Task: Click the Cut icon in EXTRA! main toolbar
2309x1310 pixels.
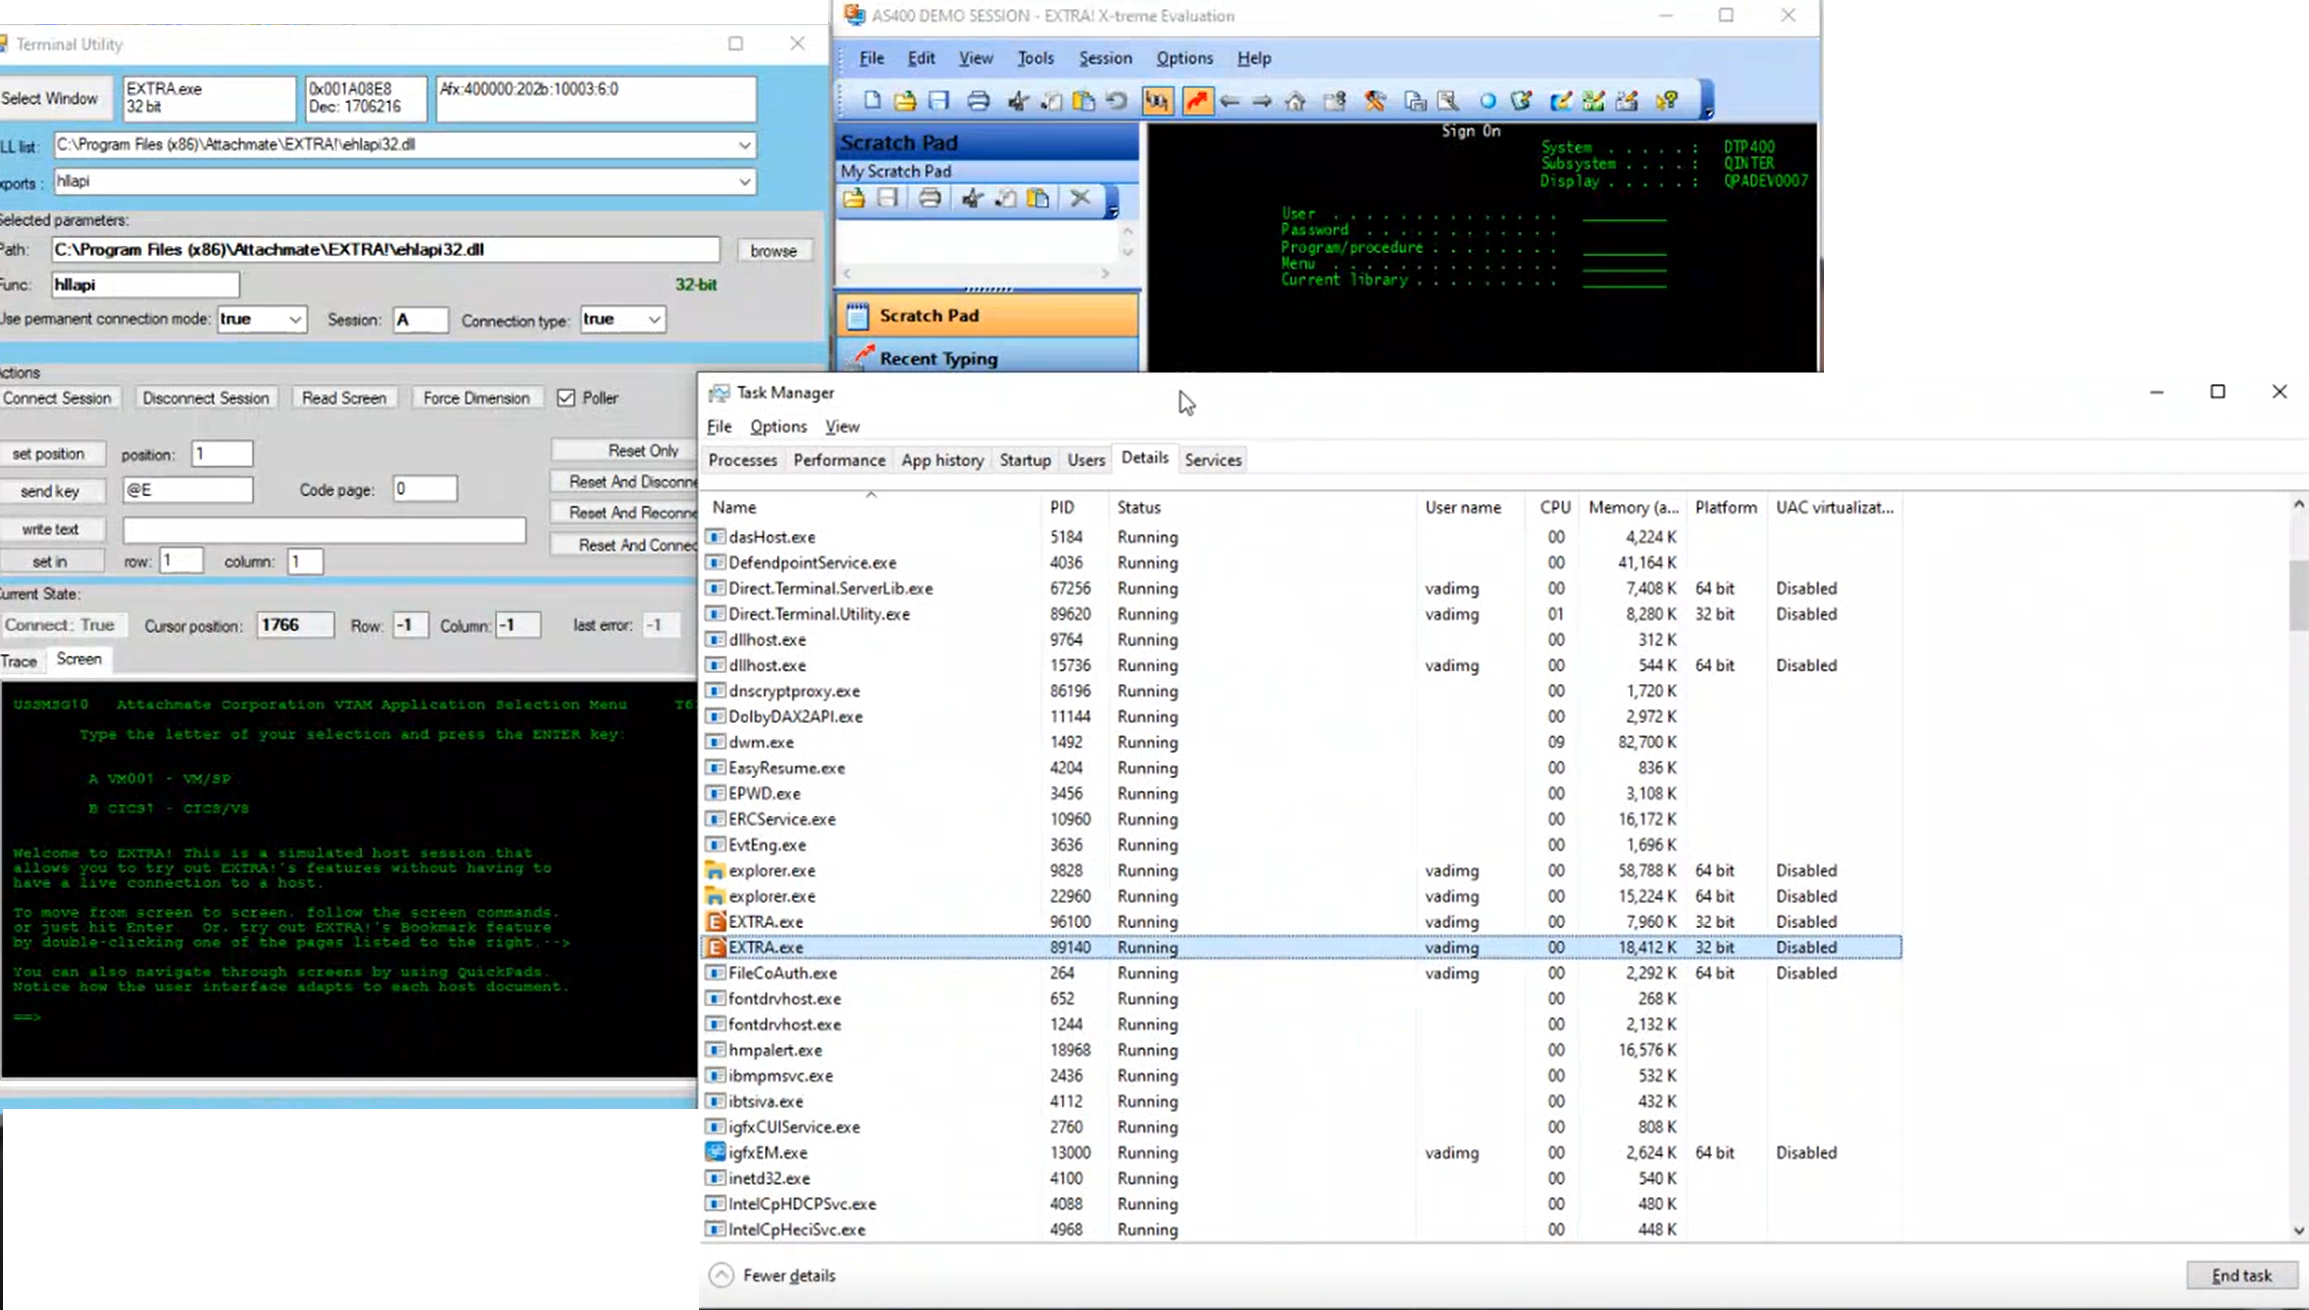Action: click(x=1018, y=100)
